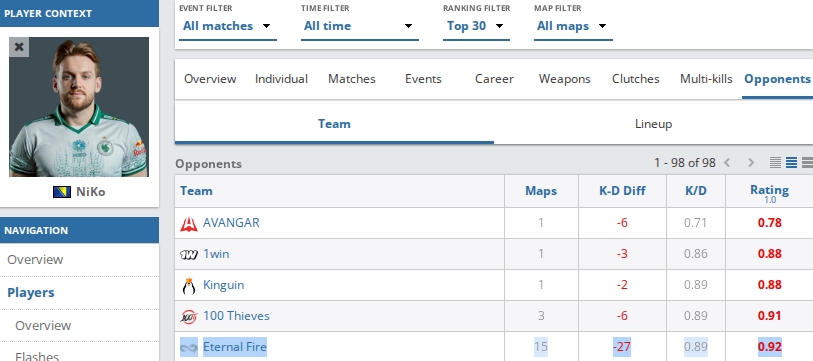Click the AVANGAR team logo
813x361 pixels.
[189, 224]
